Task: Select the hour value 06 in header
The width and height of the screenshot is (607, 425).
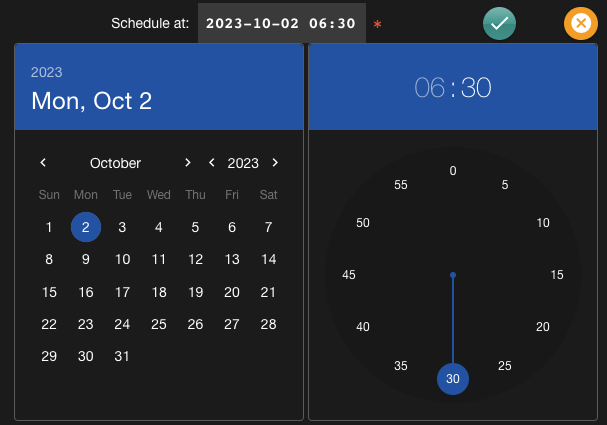Action: pos(429,88)
